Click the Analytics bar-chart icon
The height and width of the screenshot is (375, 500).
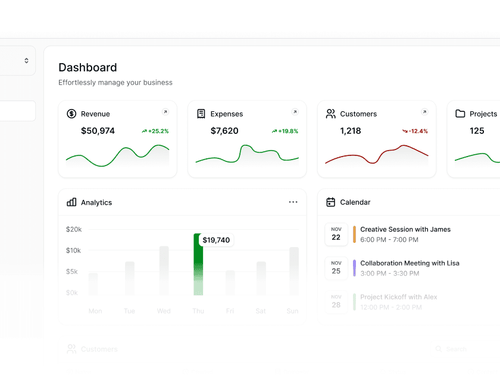tap(71, 202)
